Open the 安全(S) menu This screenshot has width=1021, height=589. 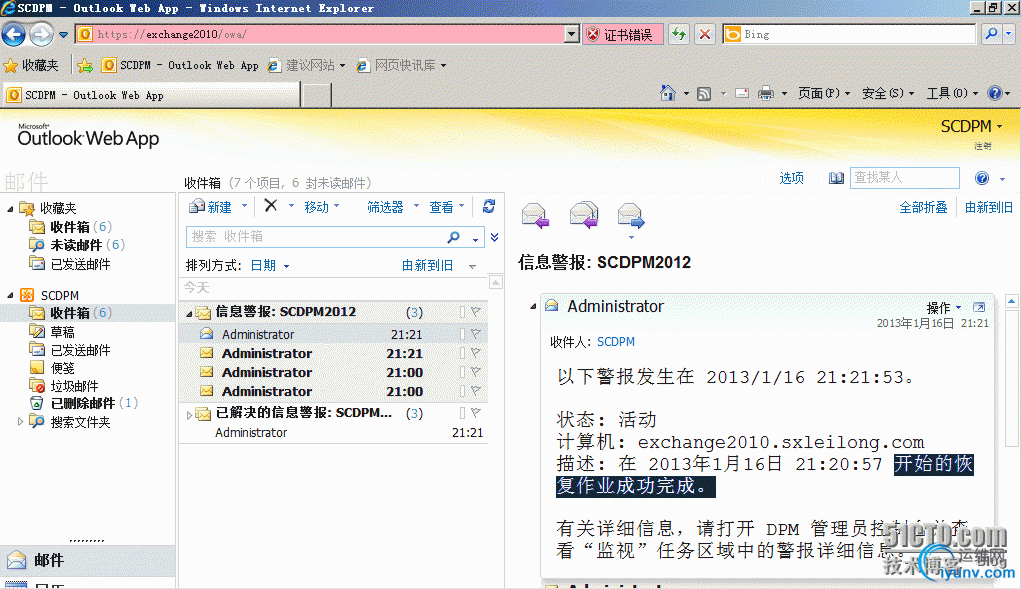[x=888, y=94]
